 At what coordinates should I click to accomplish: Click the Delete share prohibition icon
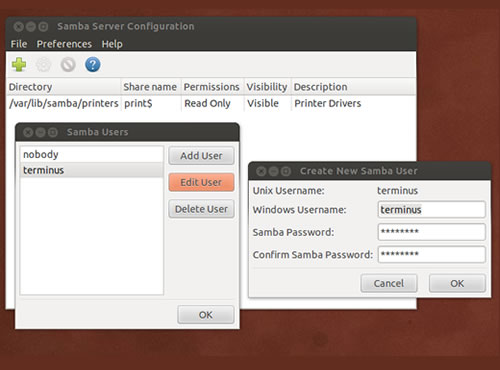pos(68,65)
